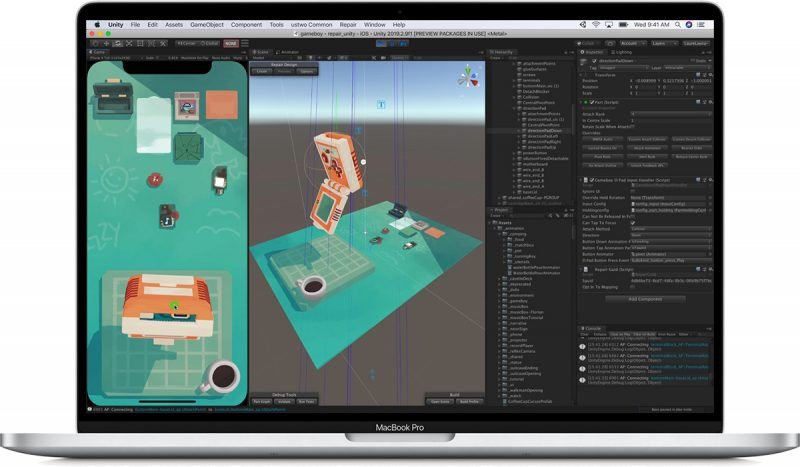This screenshot has height=467, width=800.
Task: Open the Notification Center list icon
Action: [x=702, y=24]
